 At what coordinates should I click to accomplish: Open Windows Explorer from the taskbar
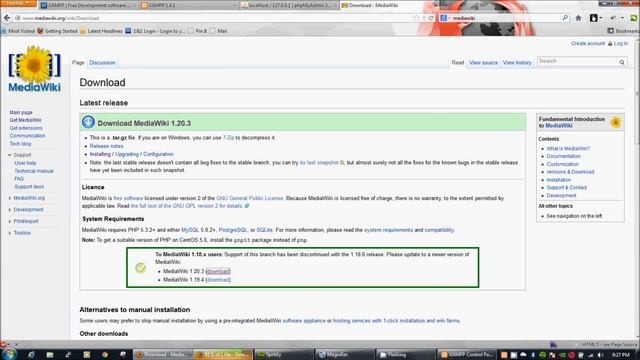pos(50,355)
